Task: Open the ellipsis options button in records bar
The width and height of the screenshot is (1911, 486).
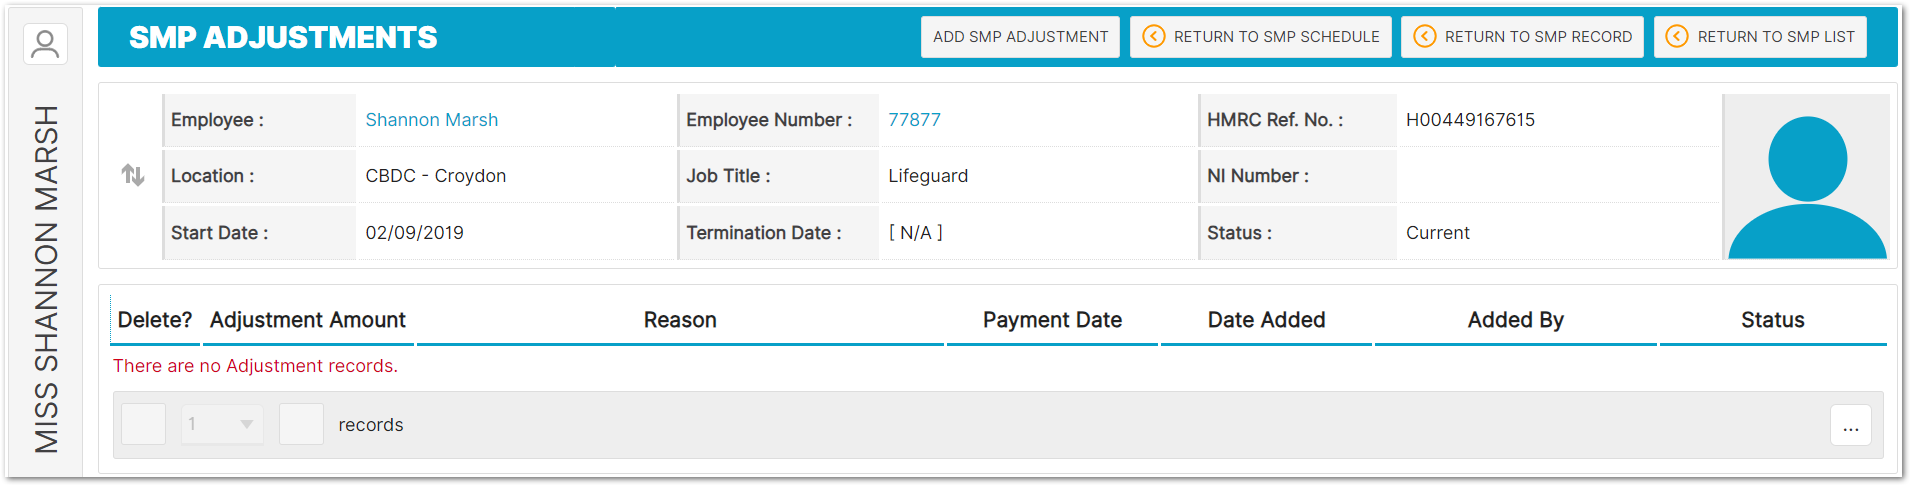Action: point(1850,425)
